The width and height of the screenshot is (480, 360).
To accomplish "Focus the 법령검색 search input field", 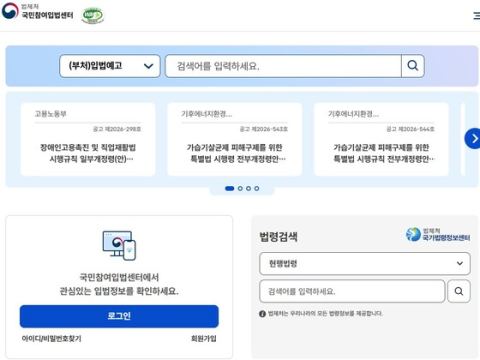I will [x=352, y=291].
